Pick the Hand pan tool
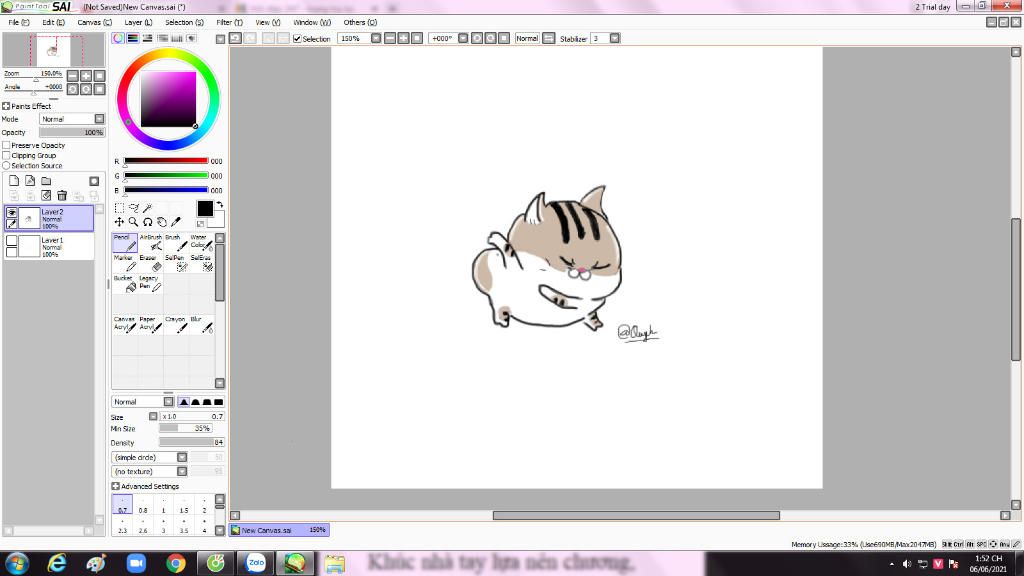The height and width of the screenshot is (576, 1024). click(x=162, y=222)
